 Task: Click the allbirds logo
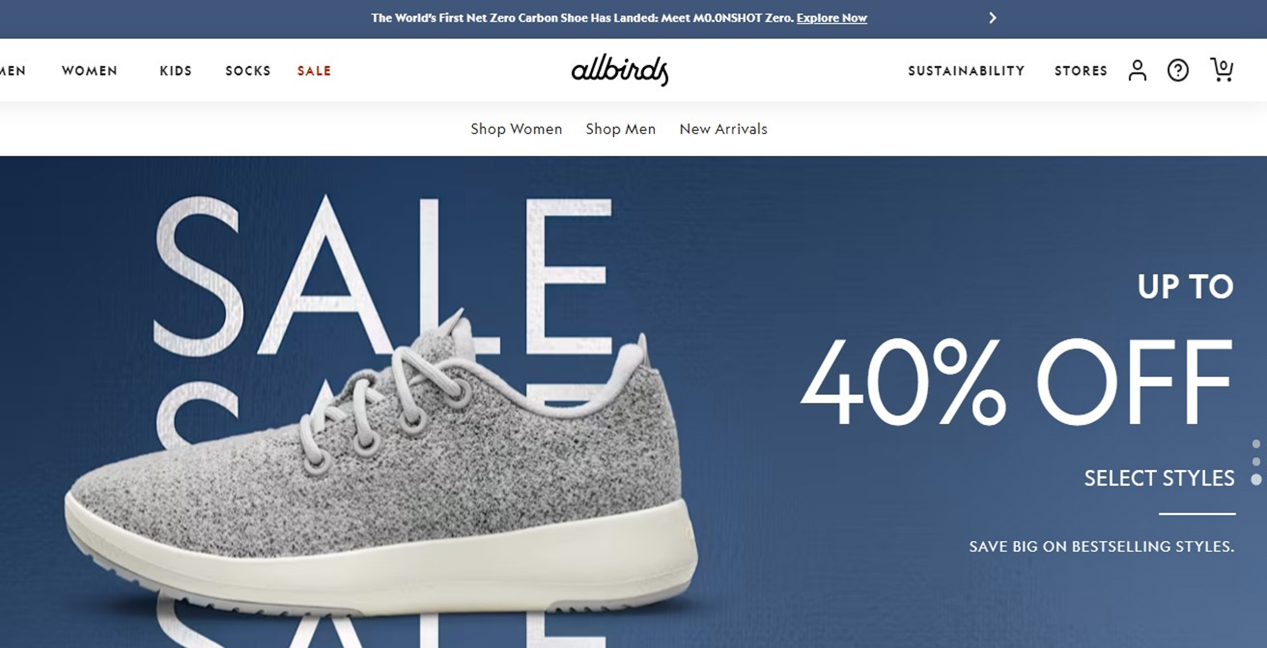pyautogui.click(x=620, y=70)
